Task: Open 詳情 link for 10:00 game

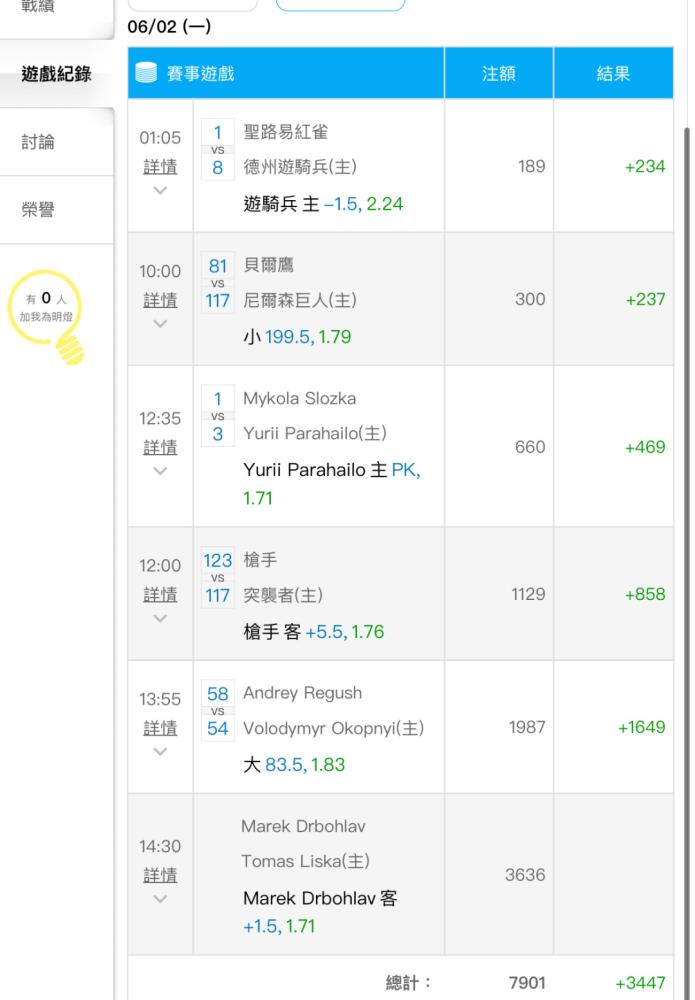Action: point(160,300)
